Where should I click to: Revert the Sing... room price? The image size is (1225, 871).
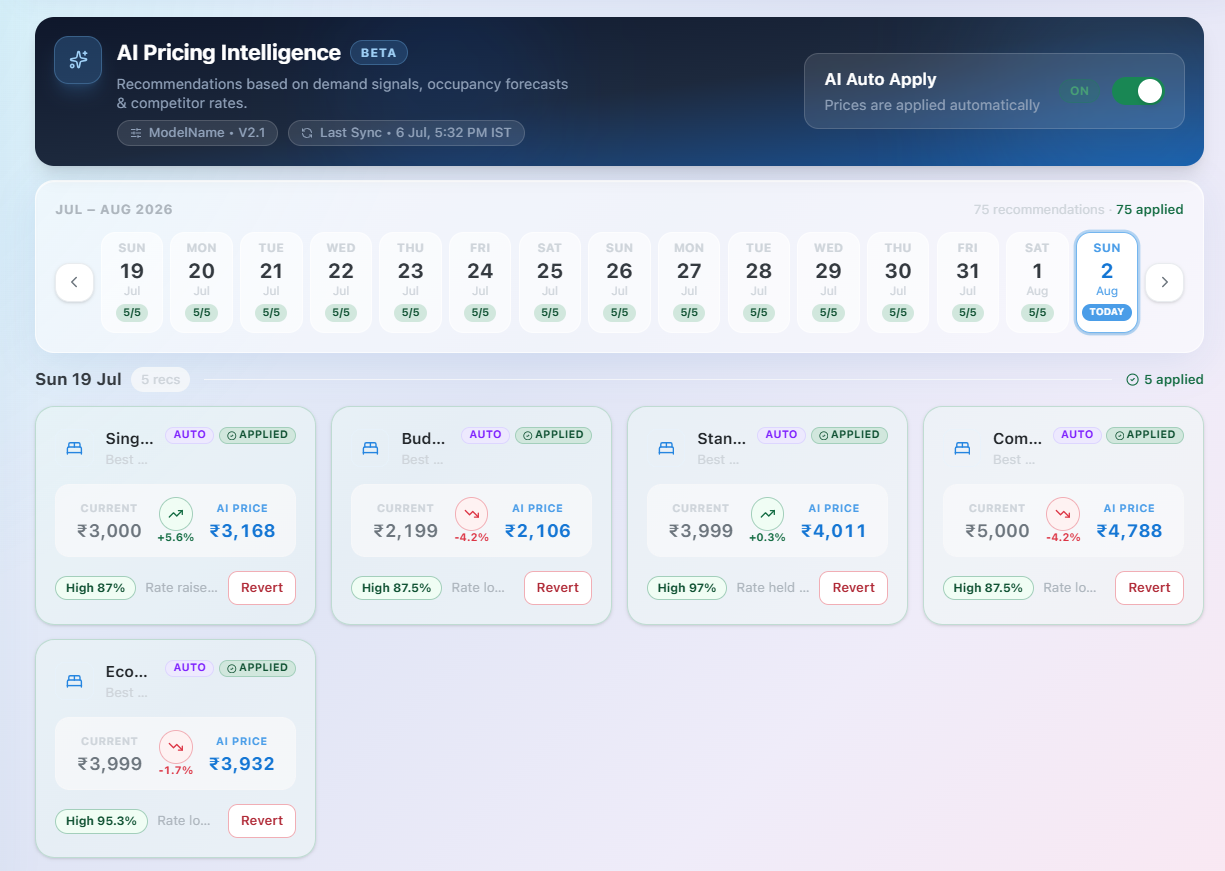(262, 588)
